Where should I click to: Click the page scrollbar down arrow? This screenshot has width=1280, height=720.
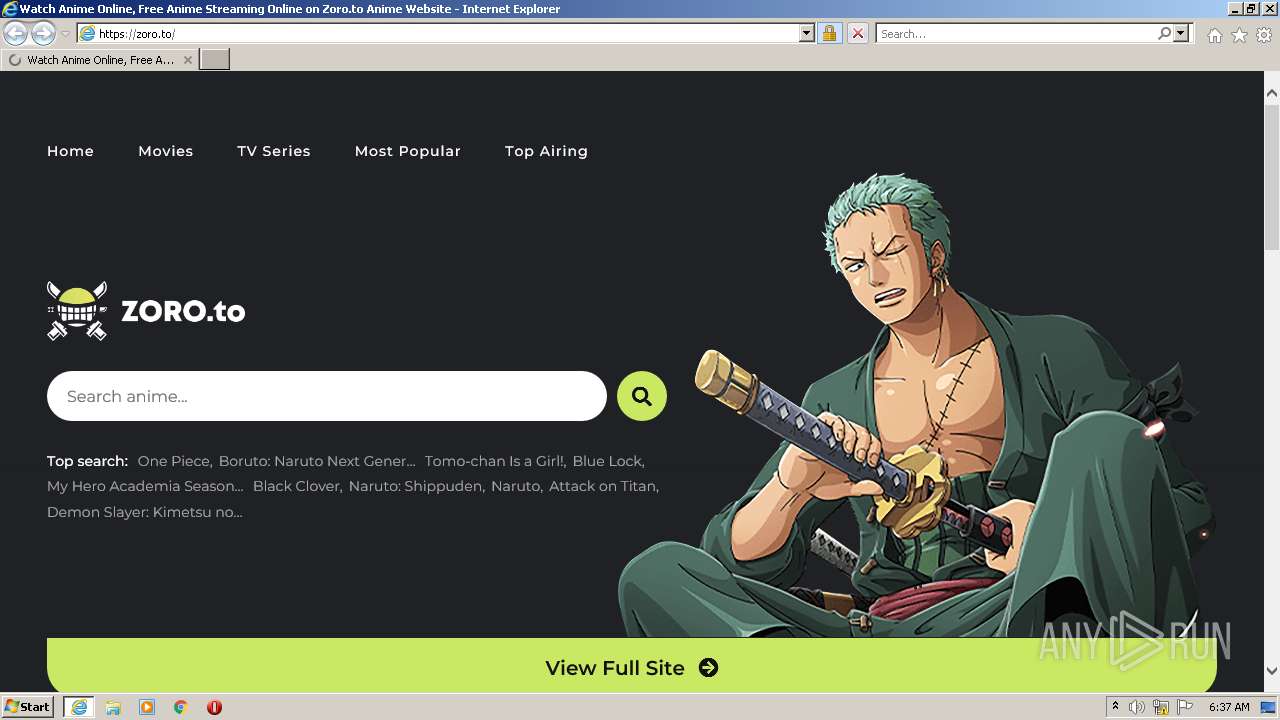click(x=1272, y=671)
